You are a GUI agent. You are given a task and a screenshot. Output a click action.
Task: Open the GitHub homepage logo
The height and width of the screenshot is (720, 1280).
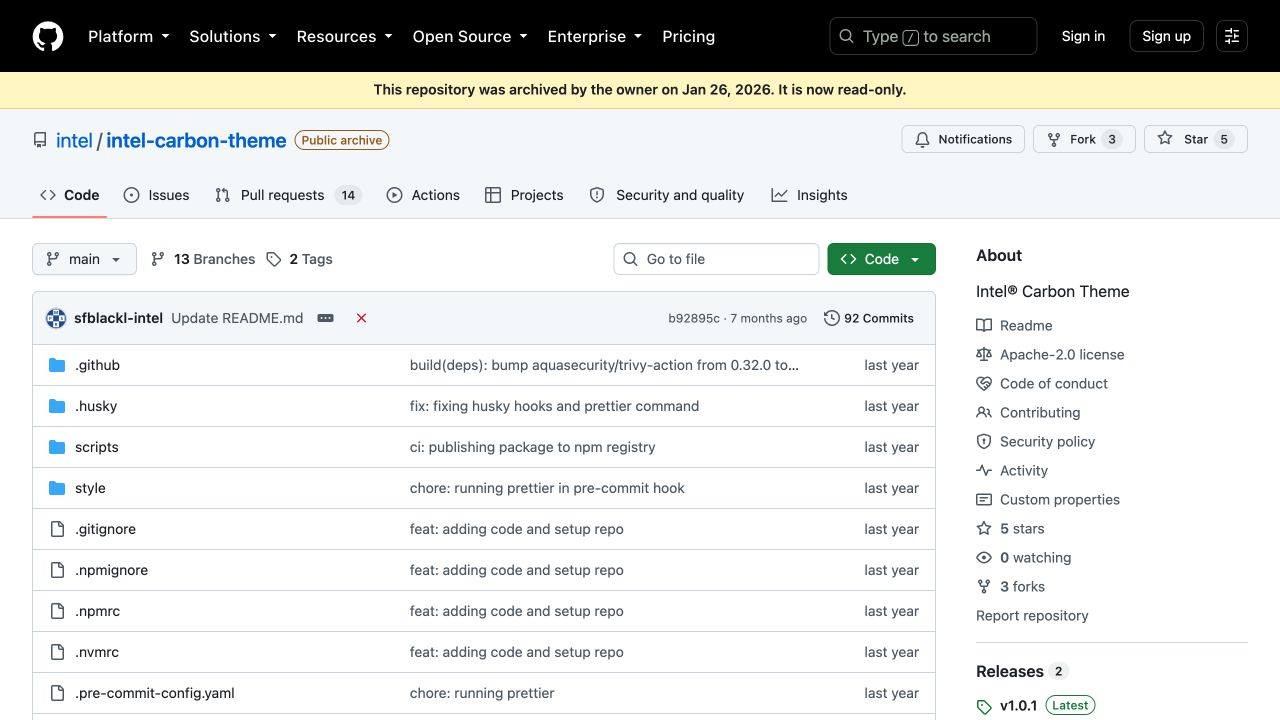pos(48,36)
